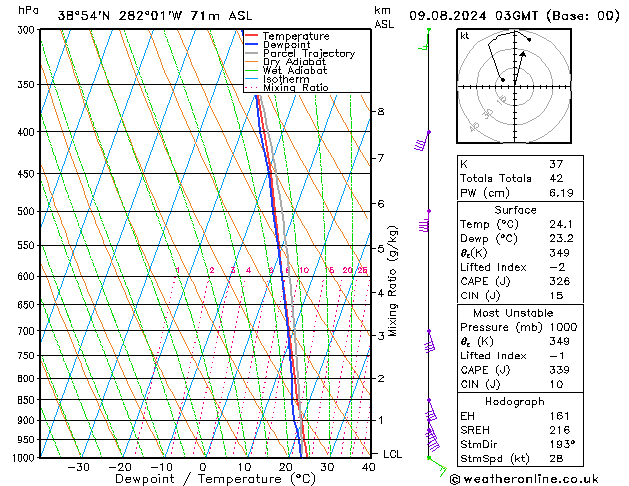The width and height of the screenshot is (629, 486).
Task: Click the Most Unstable CIN value 10
Action: (556, 384)
